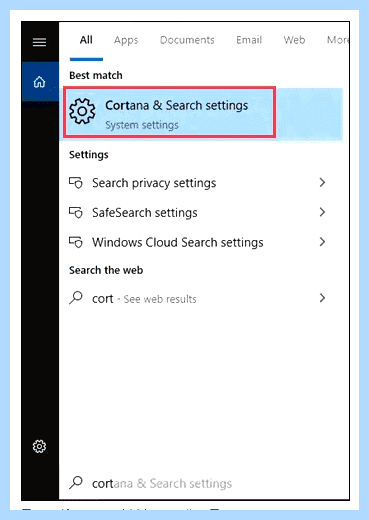The height and width of the screenshot is (520, 369).
Task: Click the magnifier icon in the search box
Action: point(76,482)
